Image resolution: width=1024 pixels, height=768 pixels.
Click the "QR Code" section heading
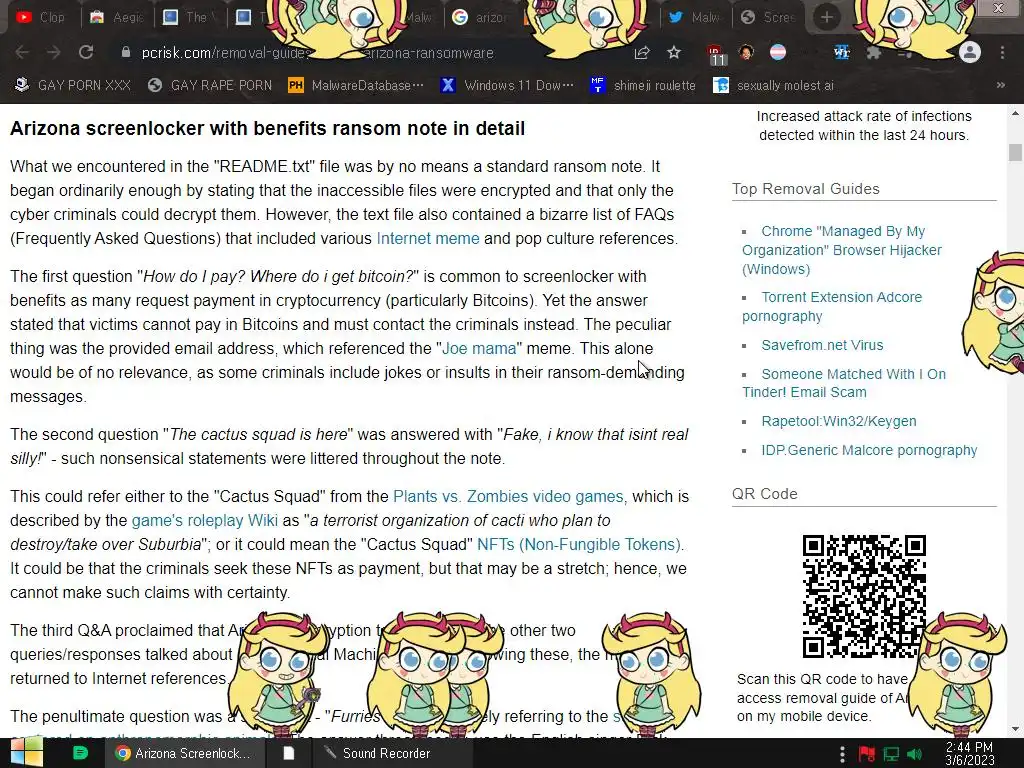[765, 494]
